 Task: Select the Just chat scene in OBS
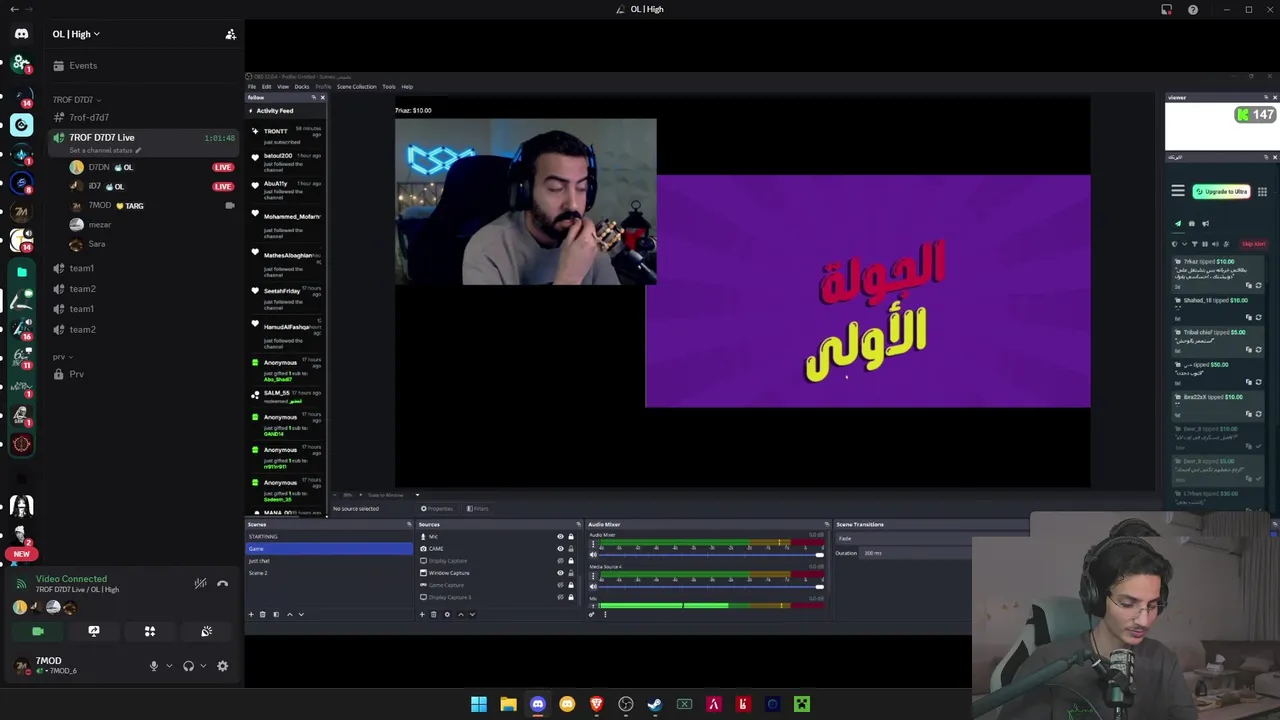(330, 561)
